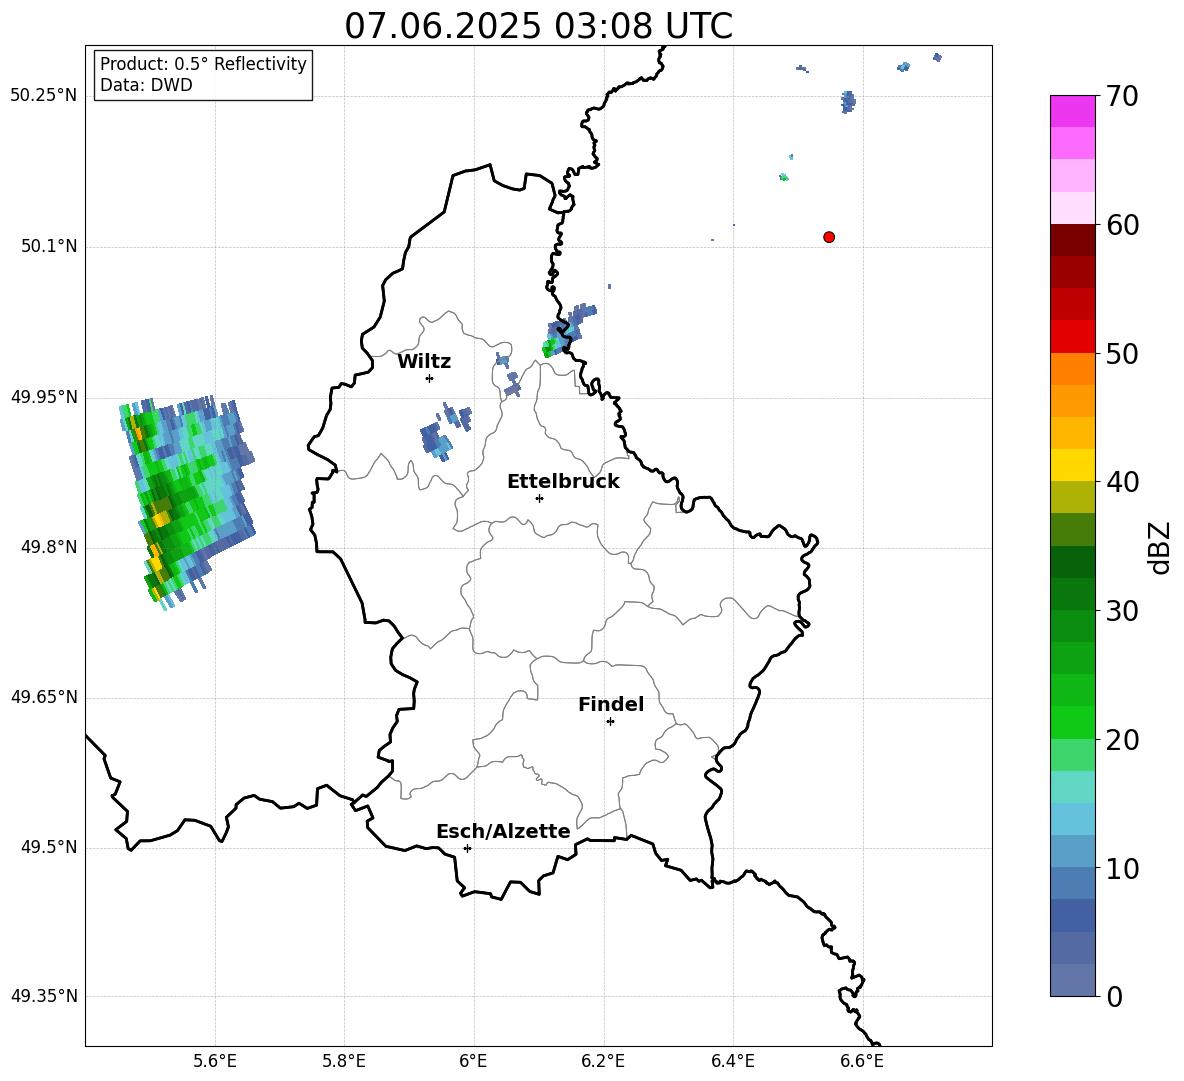
Task: Click the 0 label on the colorbar
Action: click(1114, 996)
